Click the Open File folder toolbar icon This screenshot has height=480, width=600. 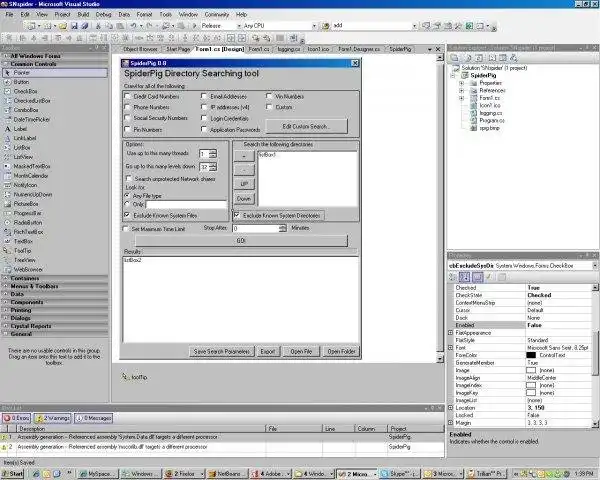(63, 26)
